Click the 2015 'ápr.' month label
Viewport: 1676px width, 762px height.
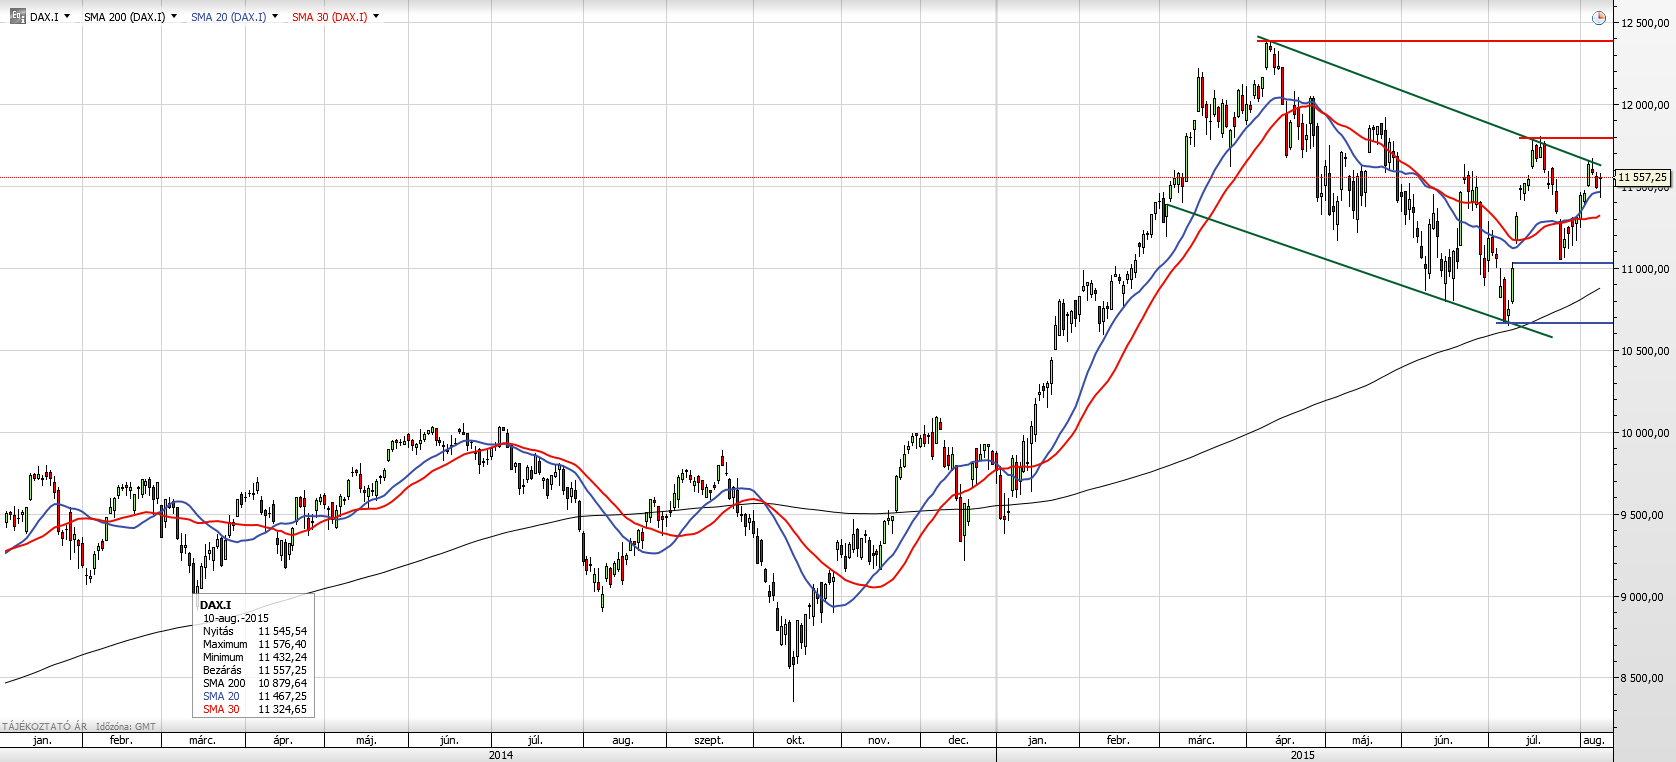1284,741
